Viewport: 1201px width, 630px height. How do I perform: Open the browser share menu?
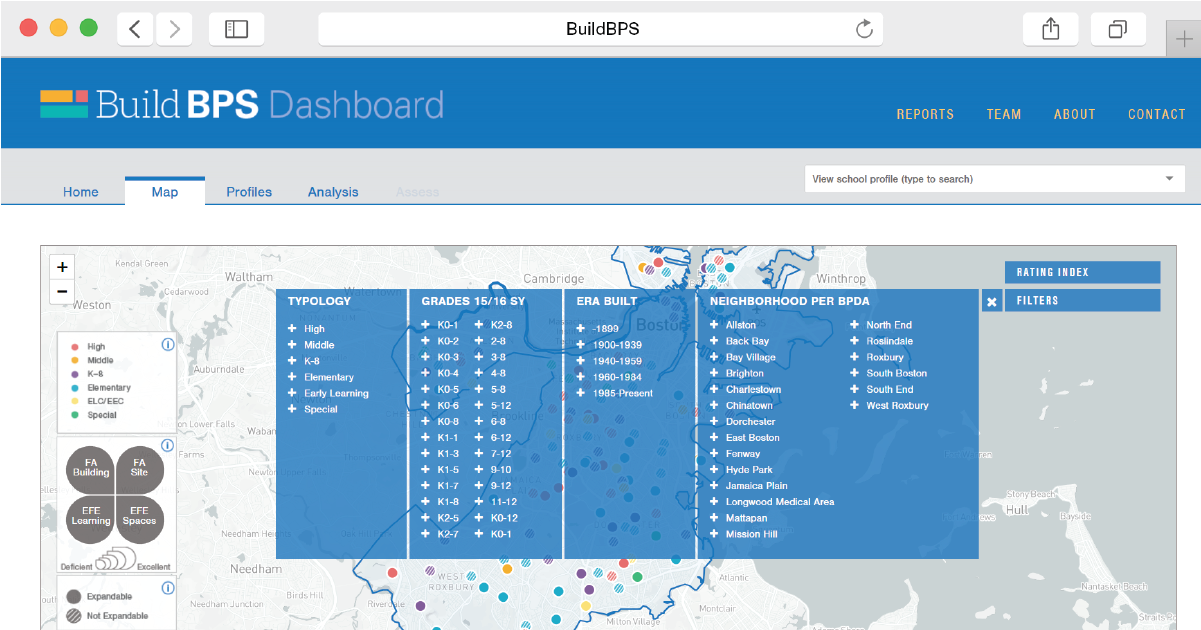(1050, 29)
